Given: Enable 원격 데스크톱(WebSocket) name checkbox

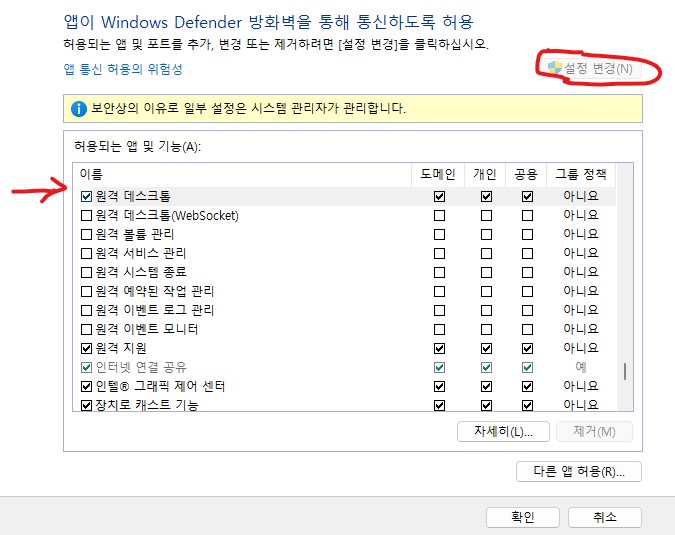Looking at the screenshot, I should click(x=87, y=216).
